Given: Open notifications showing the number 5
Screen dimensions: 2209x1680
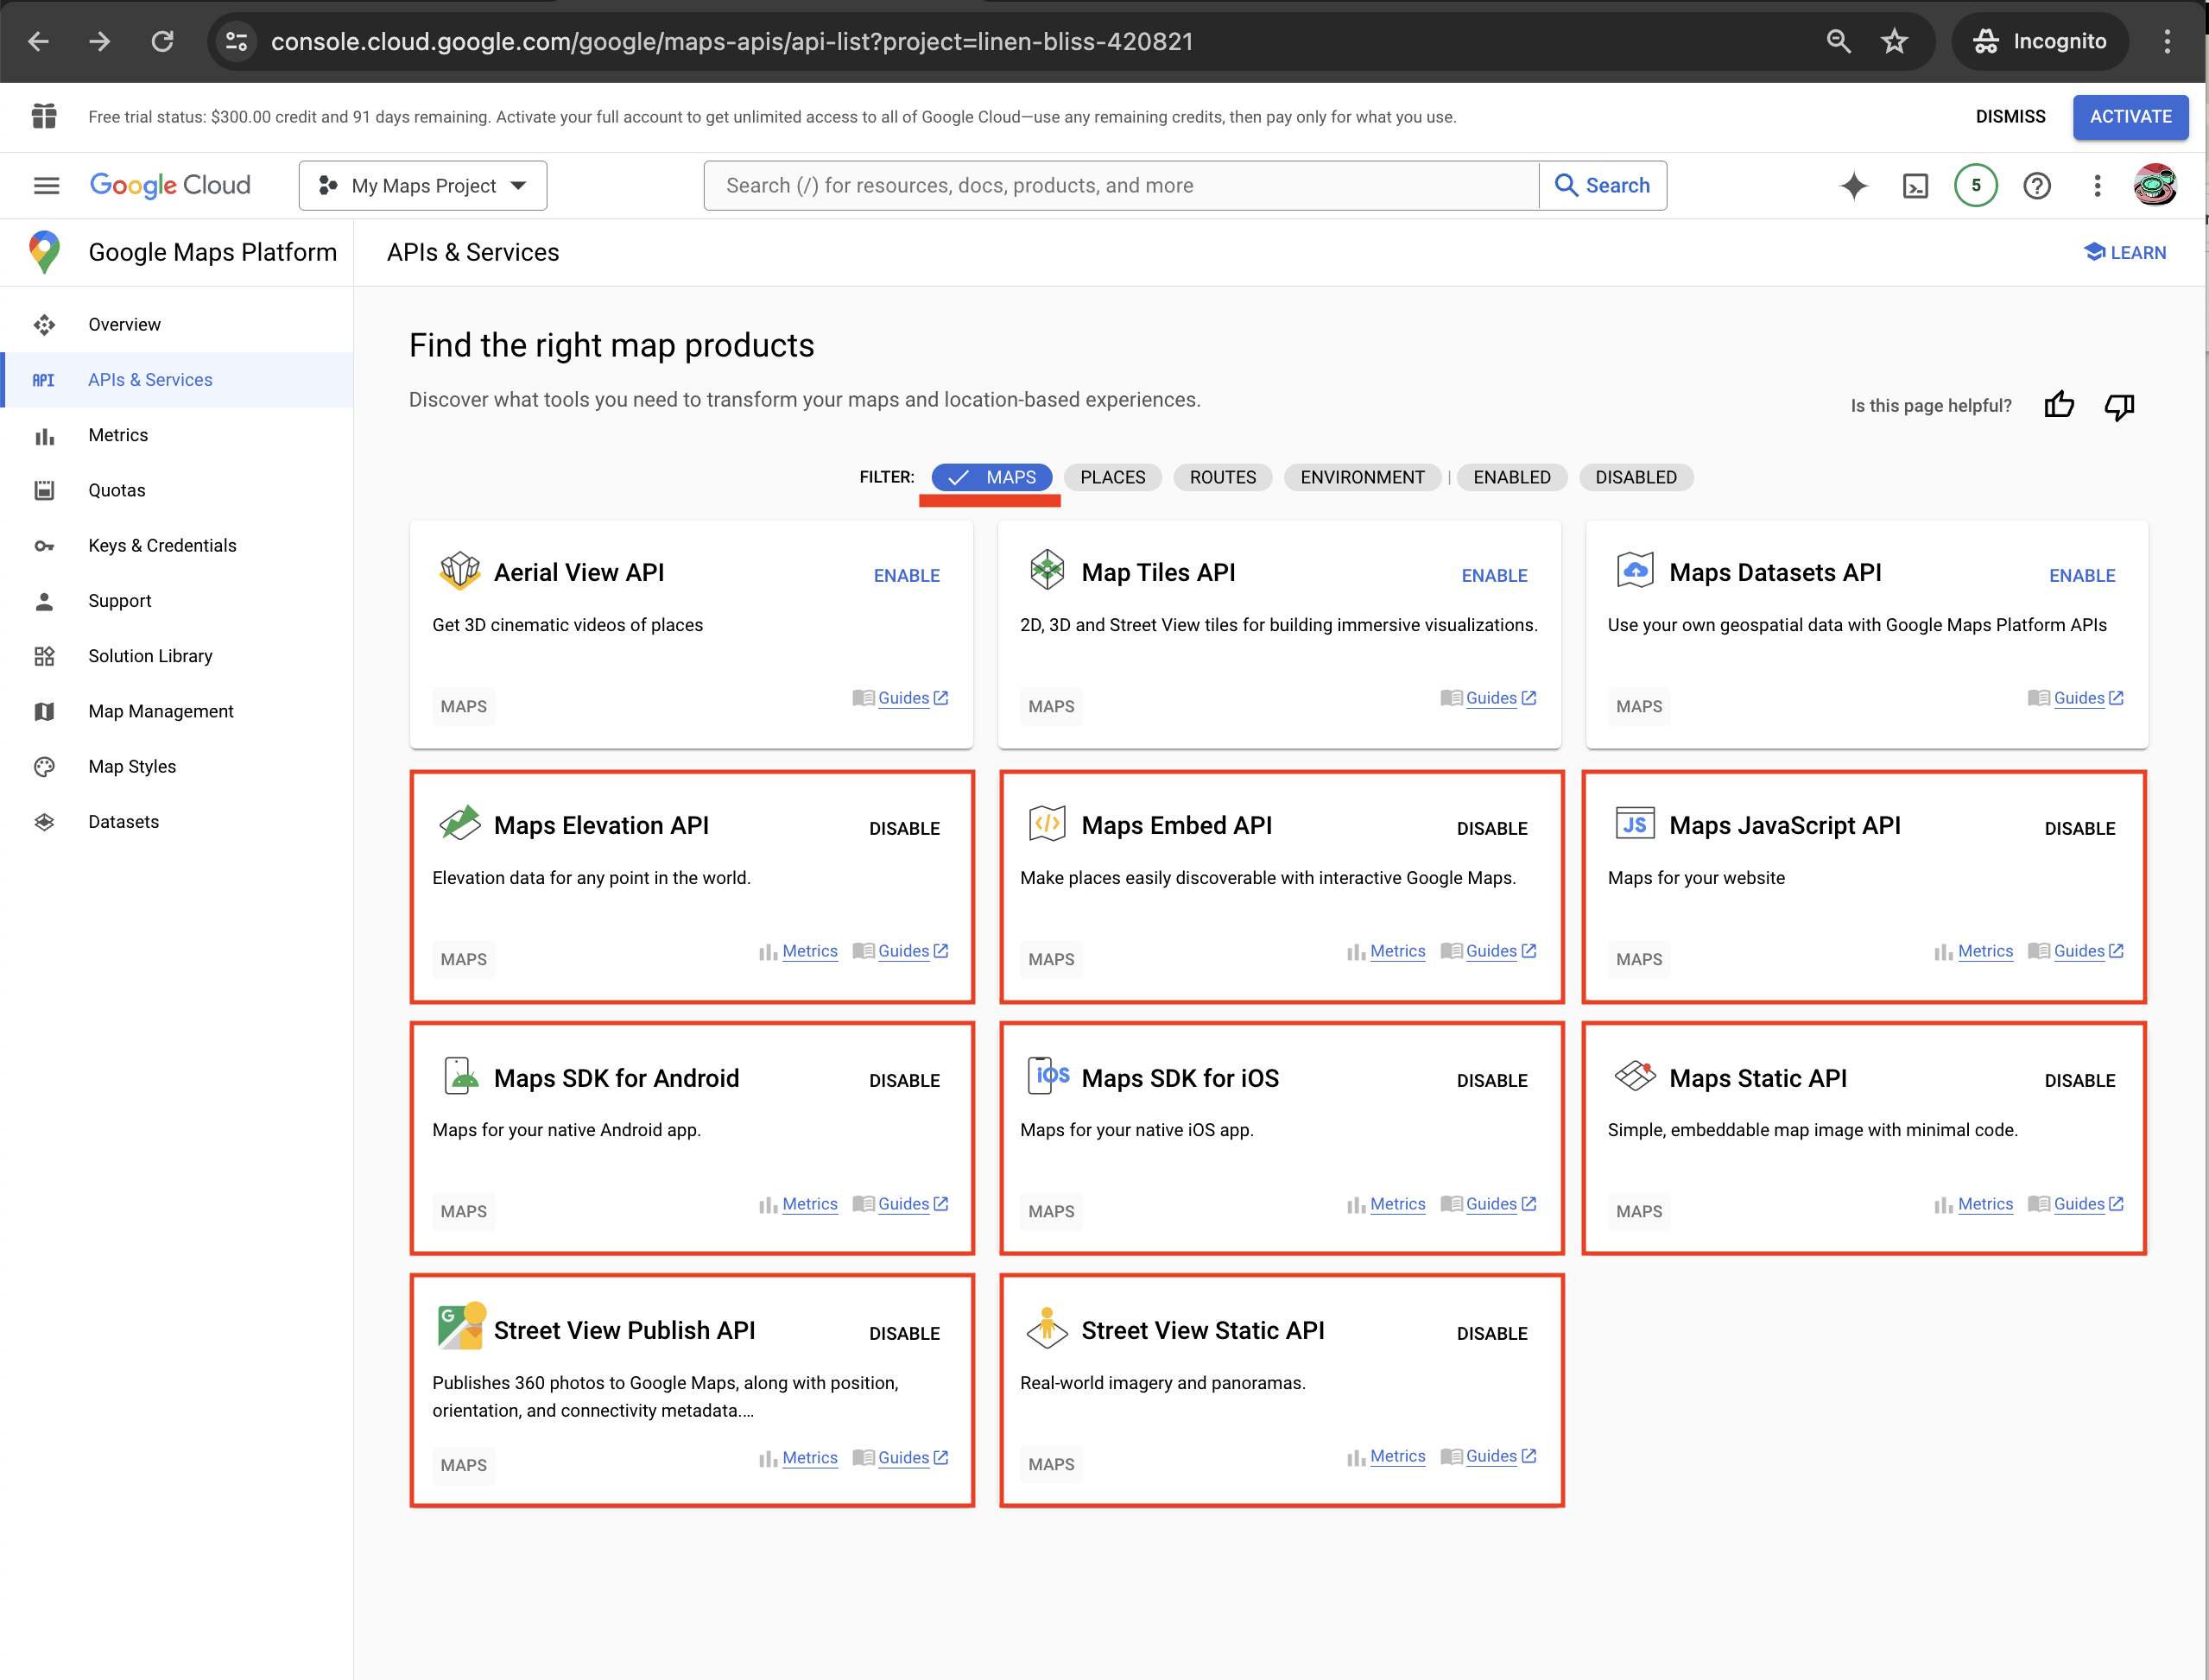Looking at the screenshot, I should tap(1975, 185).
